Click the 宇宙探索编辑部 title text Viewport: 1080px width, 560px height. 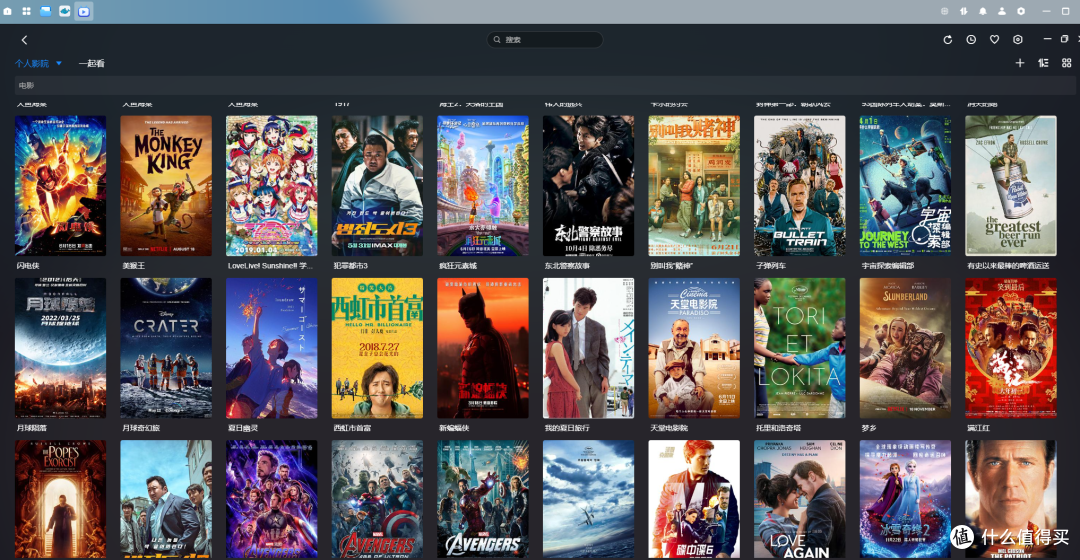pos(888,266)
